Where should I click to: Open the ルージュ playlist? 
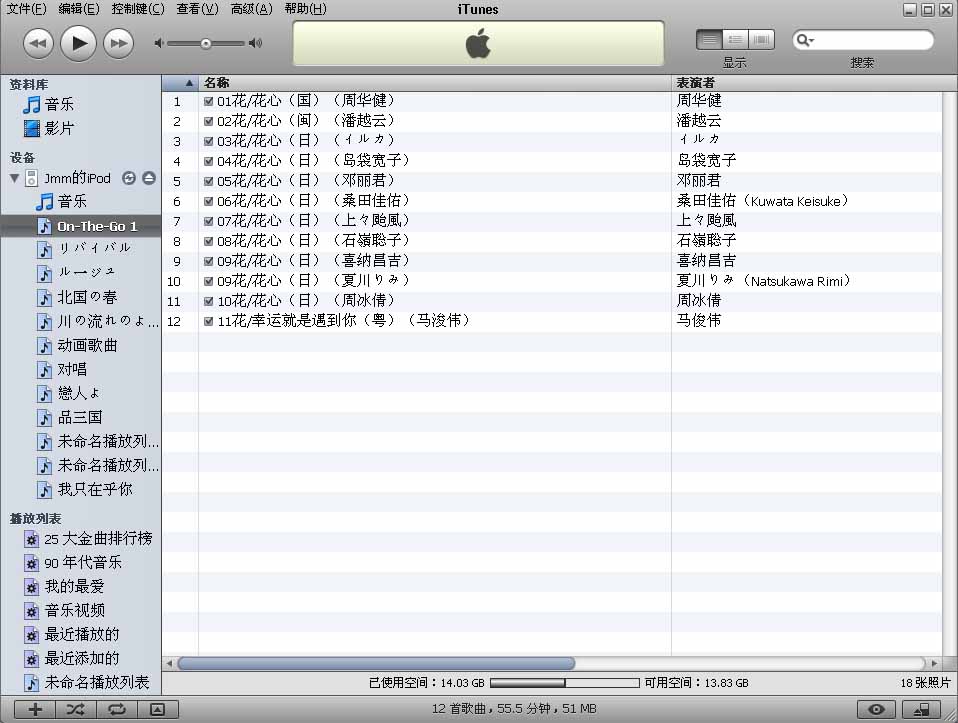pyautogui.click(x=86, y=273)
